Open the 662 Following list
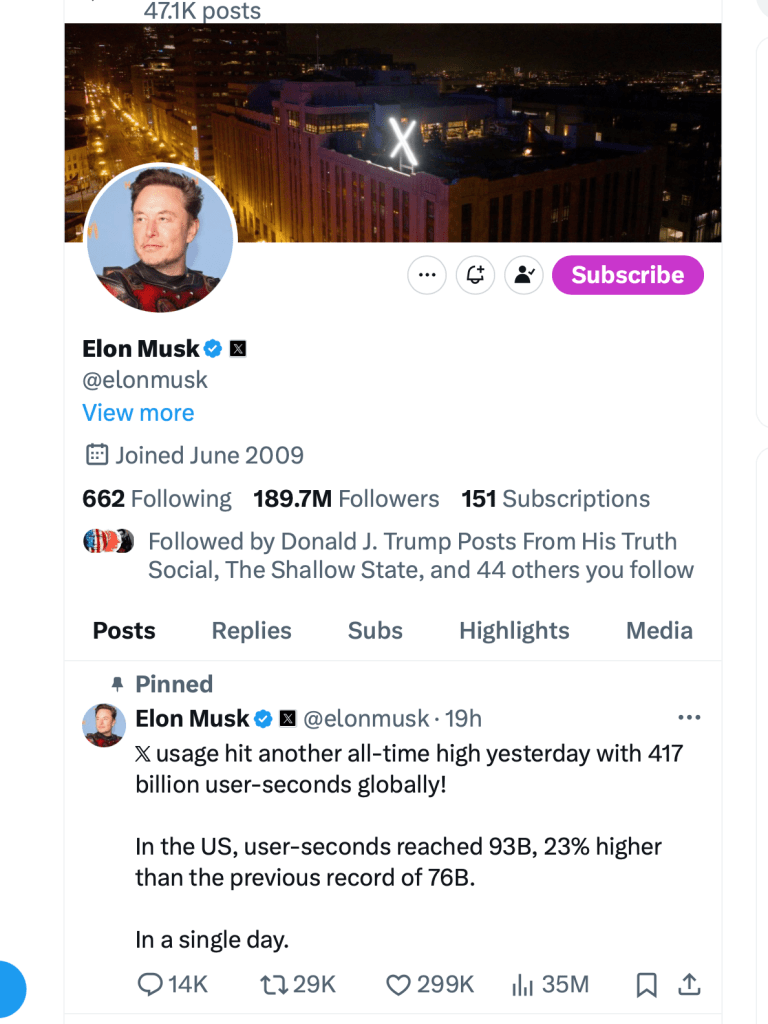 click(156, 499)
